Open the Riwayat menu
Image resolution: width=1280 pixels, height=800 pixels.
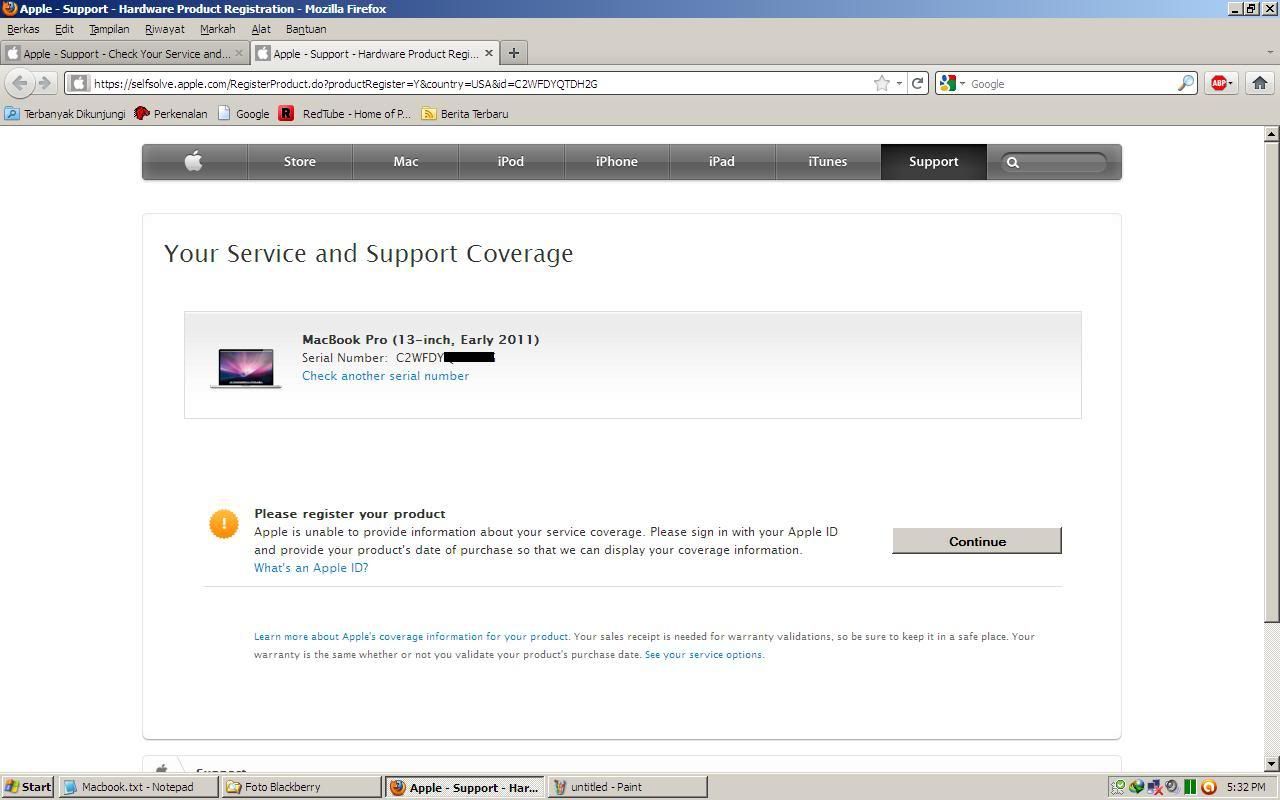[165, 29]
